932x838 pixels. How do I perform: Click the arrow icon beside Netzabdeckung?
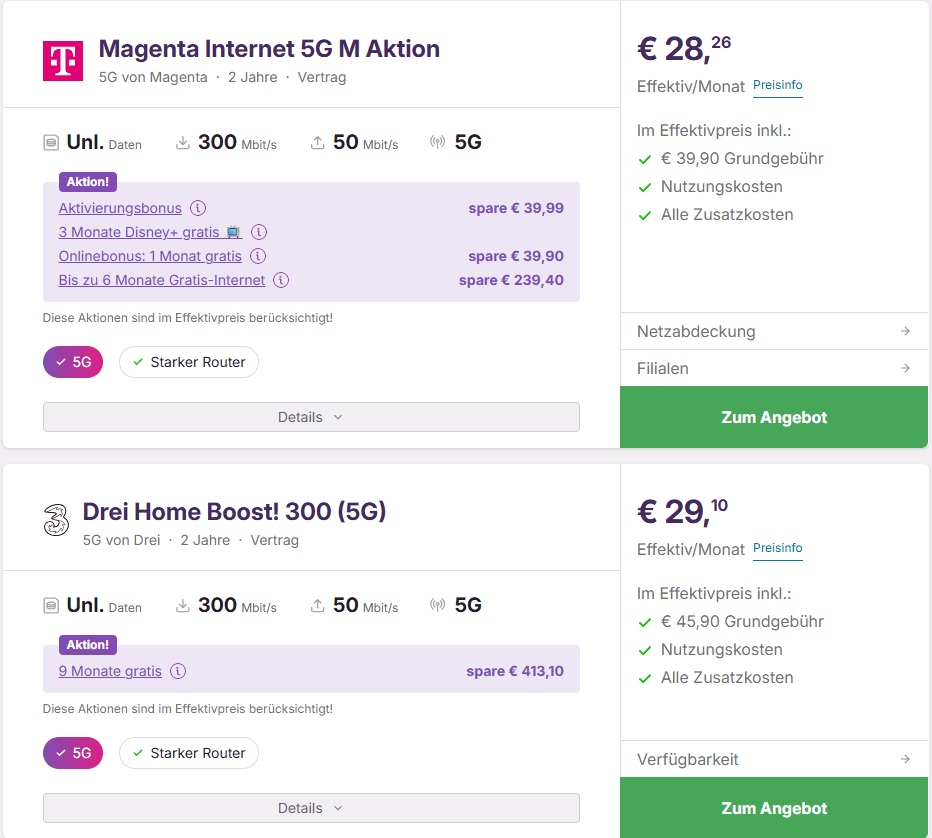click(904, 331)
